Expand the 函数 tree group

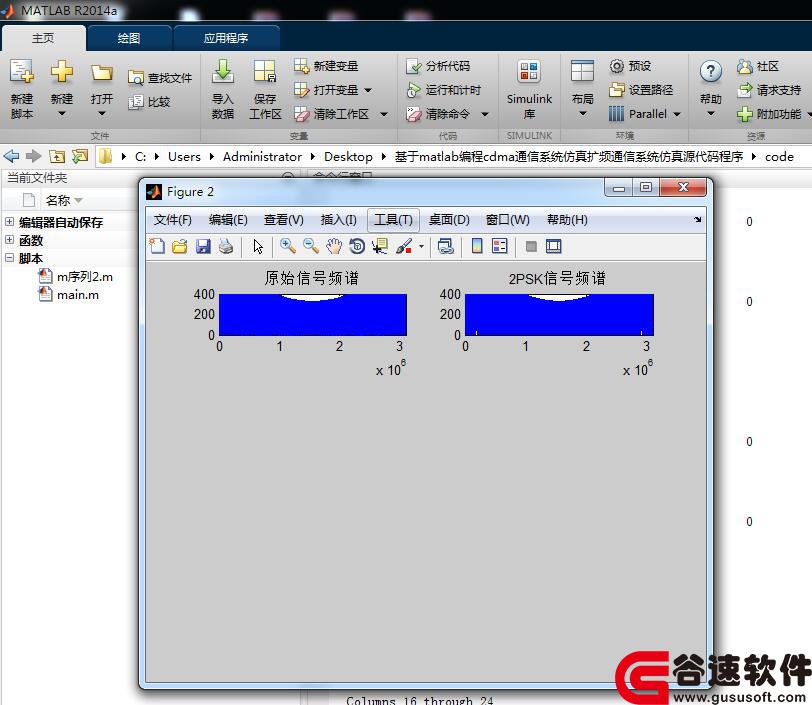(x=9, y=240)
